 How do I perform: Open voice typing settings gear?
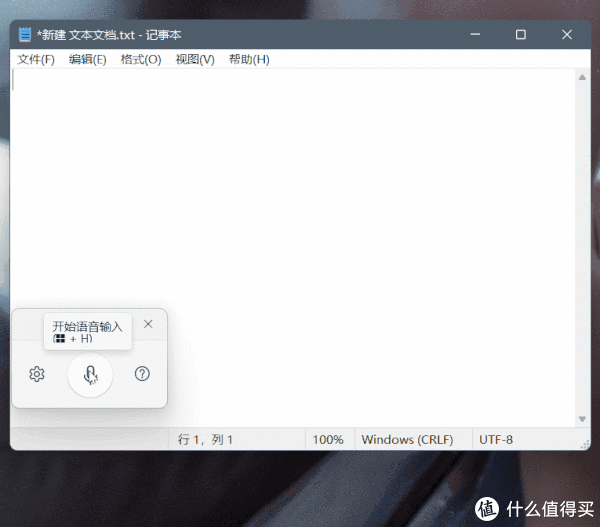tap(37, 374)
